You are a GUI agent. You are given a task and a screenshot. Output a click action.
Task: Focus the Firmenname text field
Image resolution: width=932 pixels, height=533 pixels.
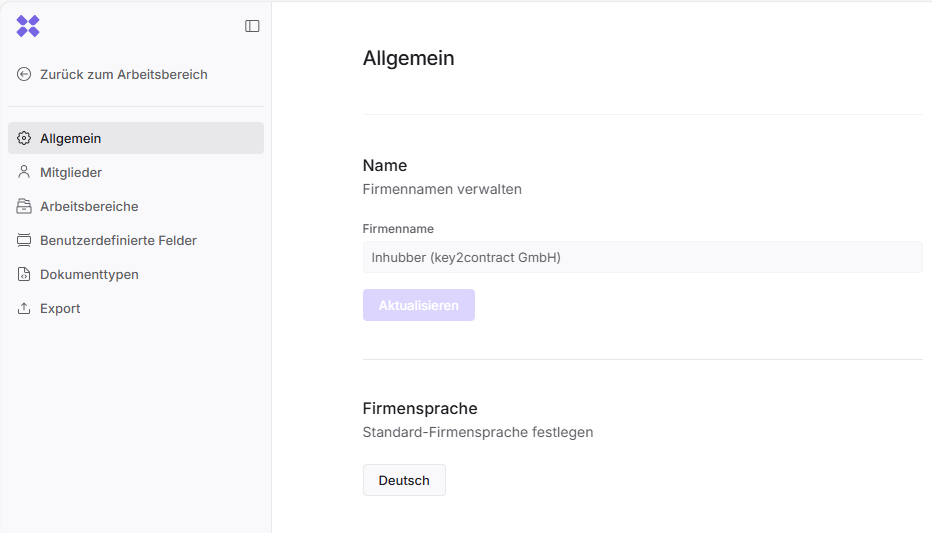(x=642, y=257)
